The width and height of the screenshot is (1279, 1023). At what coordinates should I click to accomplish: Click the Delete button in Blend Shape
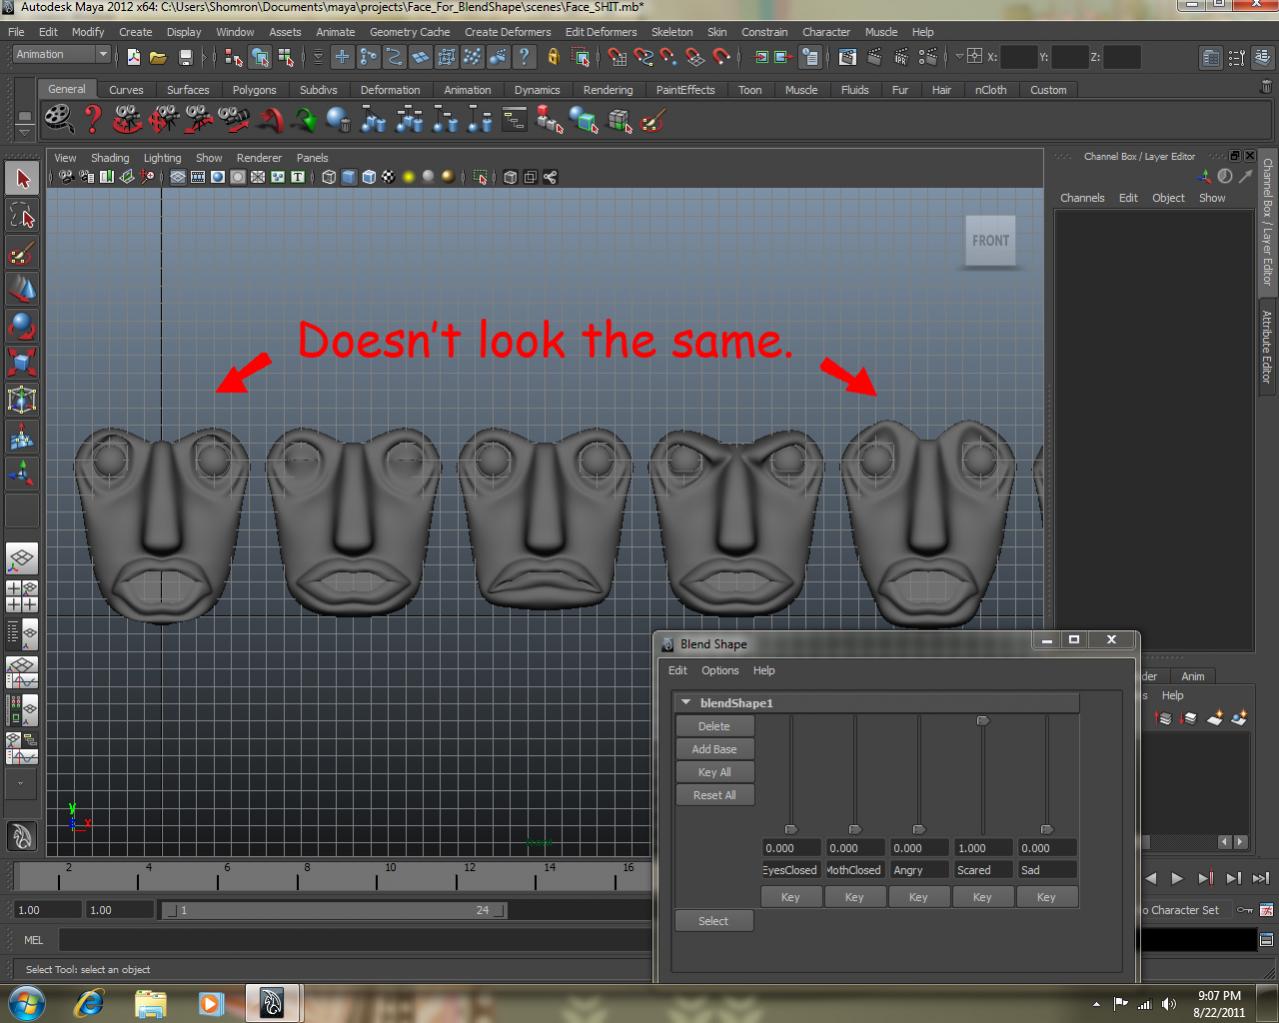pyautogui.click(x=714, y=726)
